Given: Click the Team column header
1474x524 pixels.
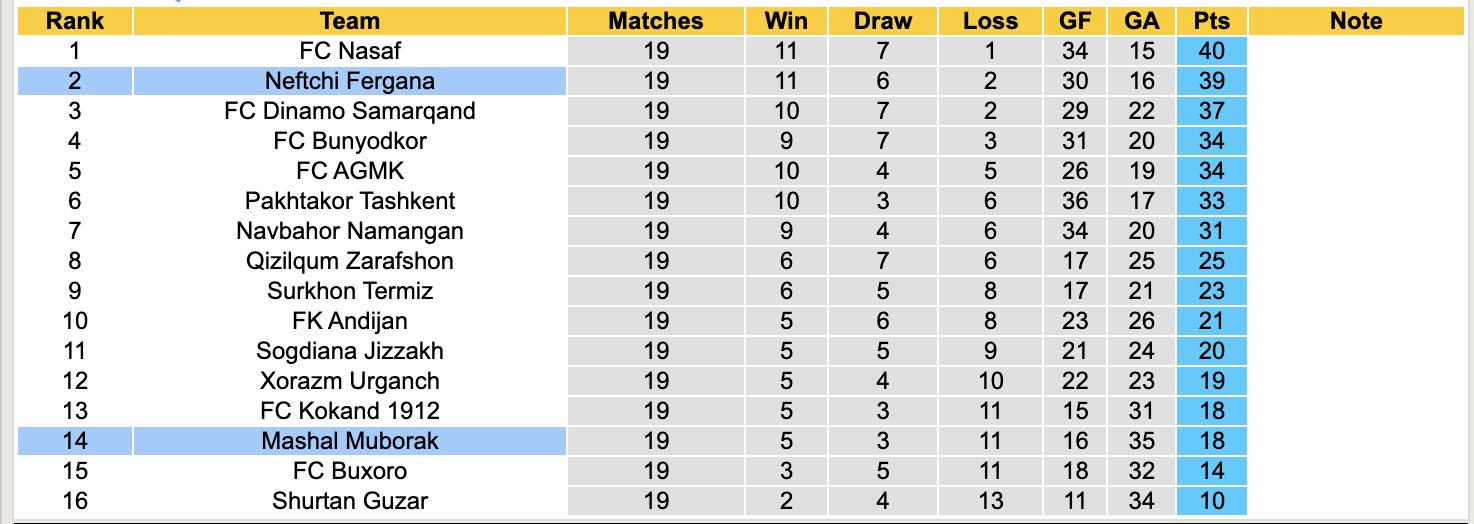Looking at the screenshot, I should 350,21.
